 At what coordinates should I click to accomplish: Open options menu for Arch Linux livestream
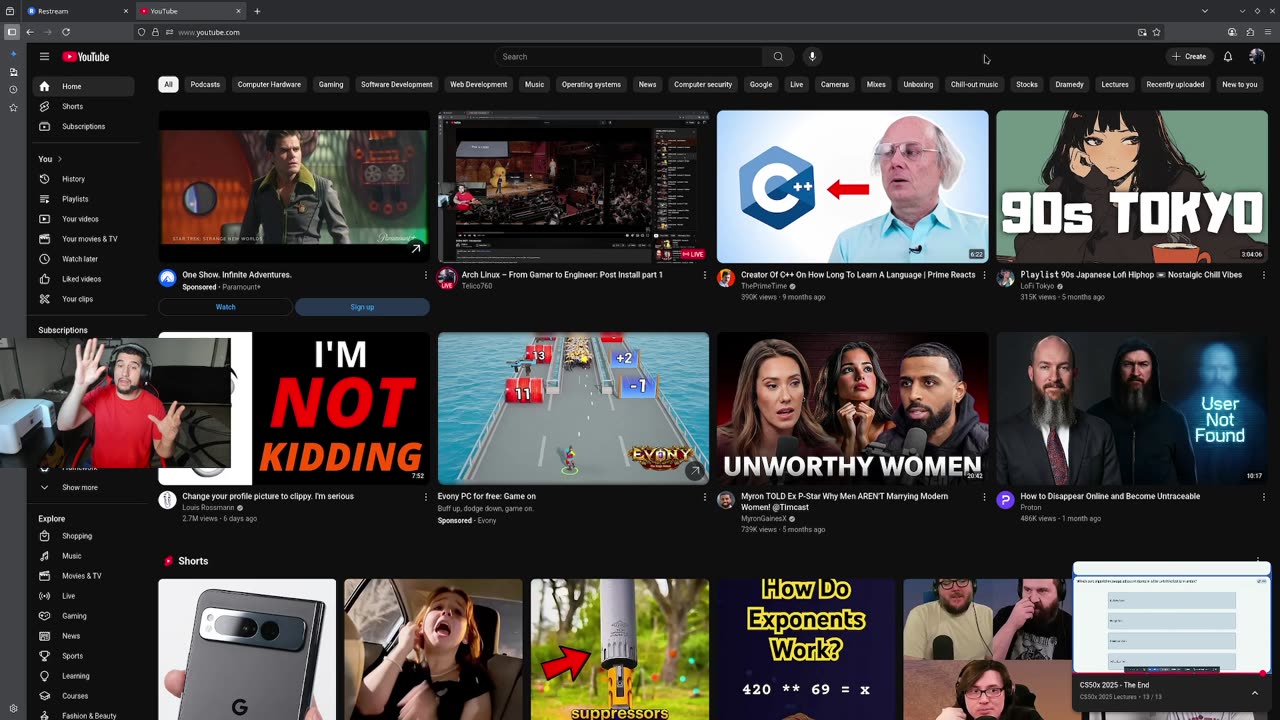pyautogui.click(x=705, y=275)
